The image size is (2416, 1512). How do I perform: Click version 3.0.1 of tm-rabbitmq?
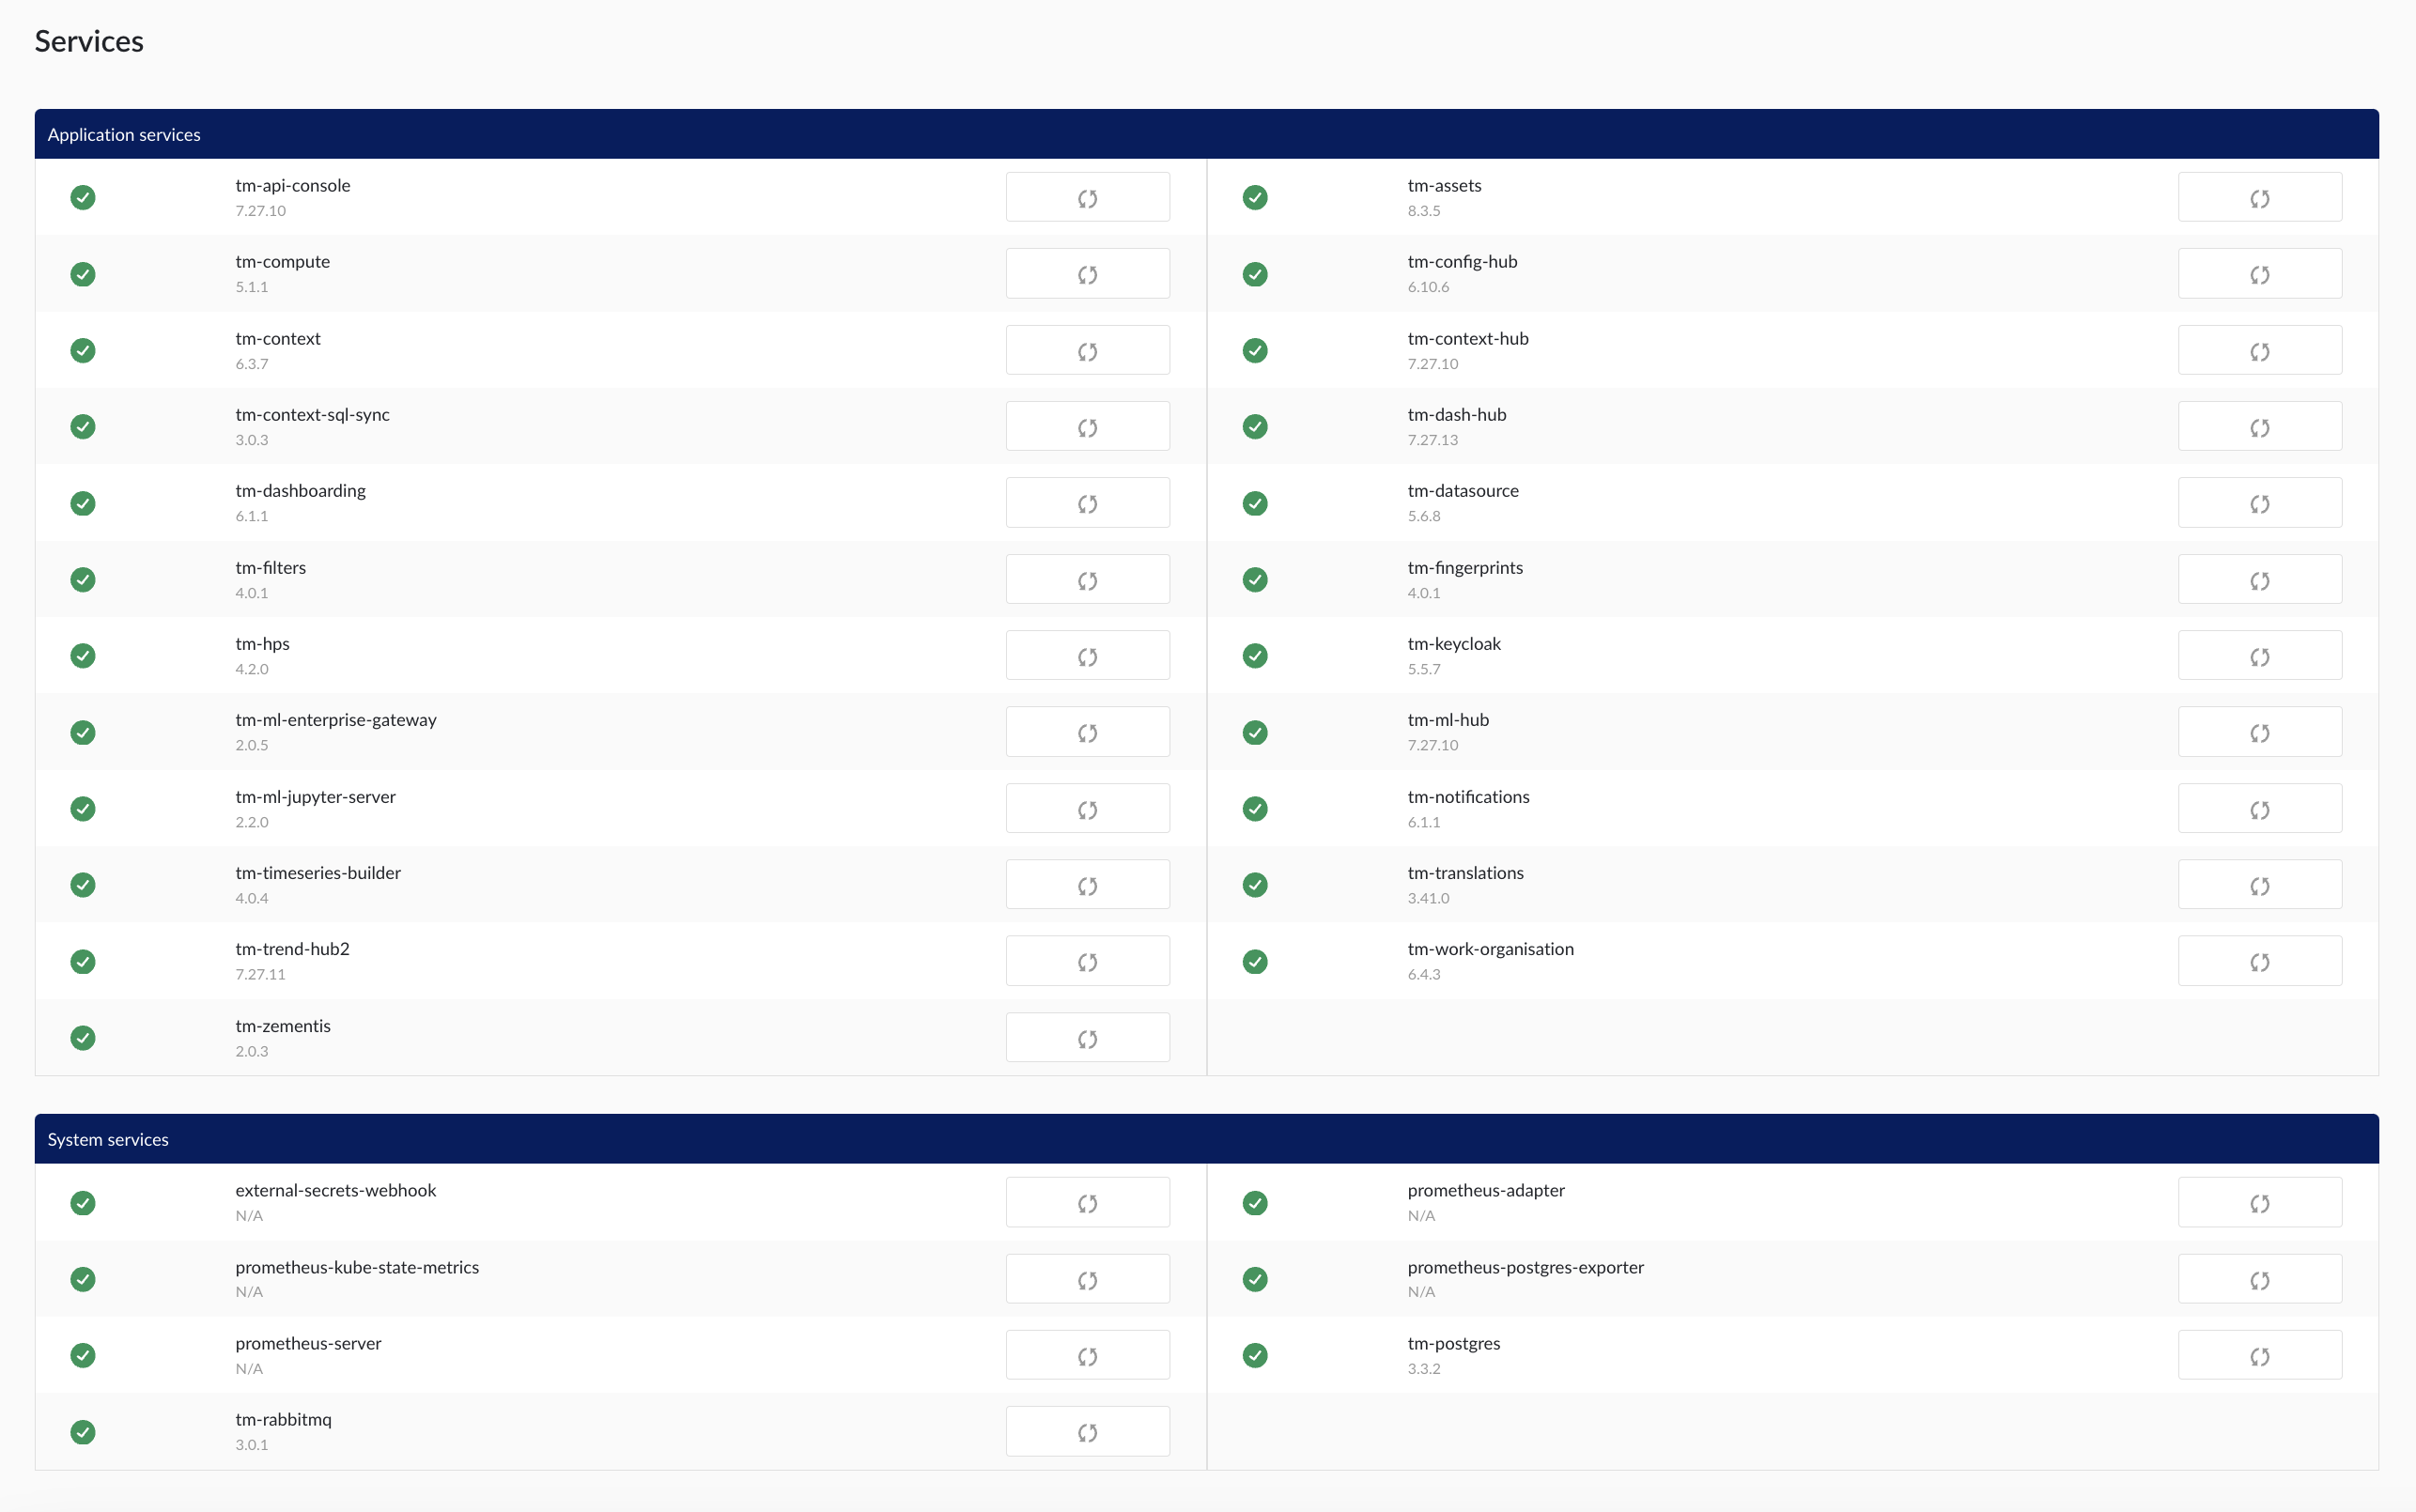point(252,1445)
